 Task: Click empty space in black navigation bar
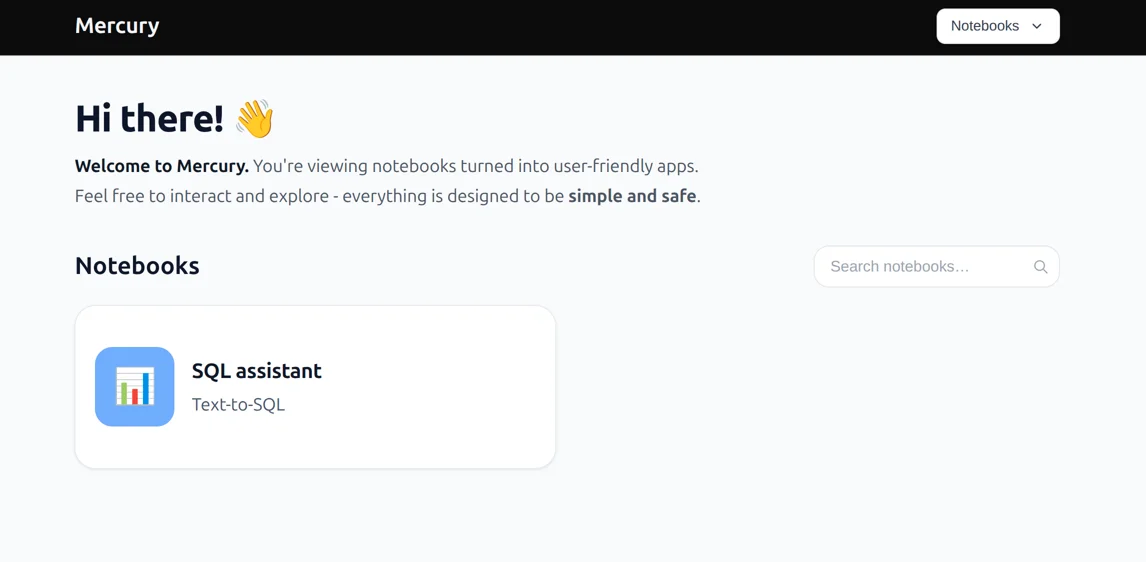click(550, 27)
